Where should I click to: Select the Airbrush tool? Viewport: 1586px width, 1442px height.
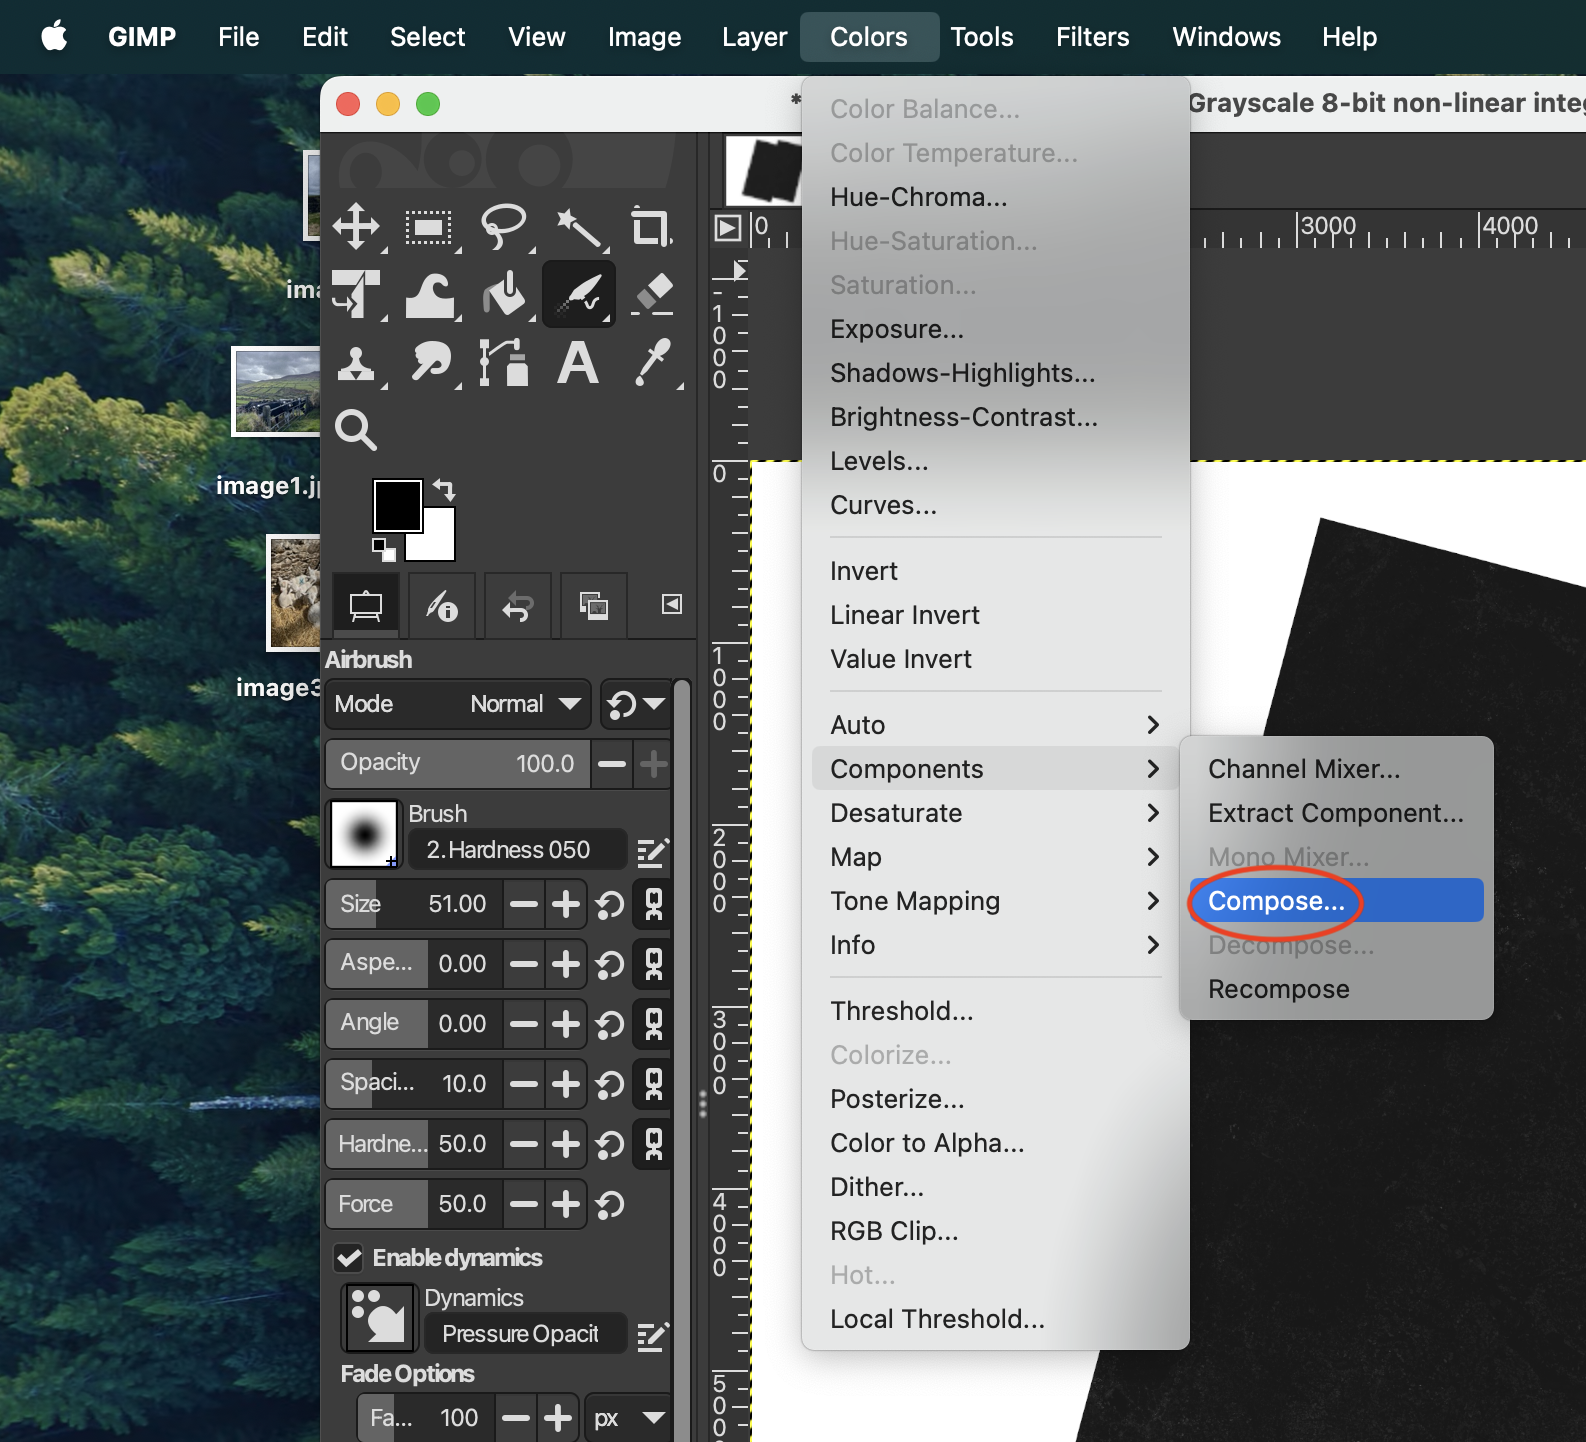click(579, 294)
